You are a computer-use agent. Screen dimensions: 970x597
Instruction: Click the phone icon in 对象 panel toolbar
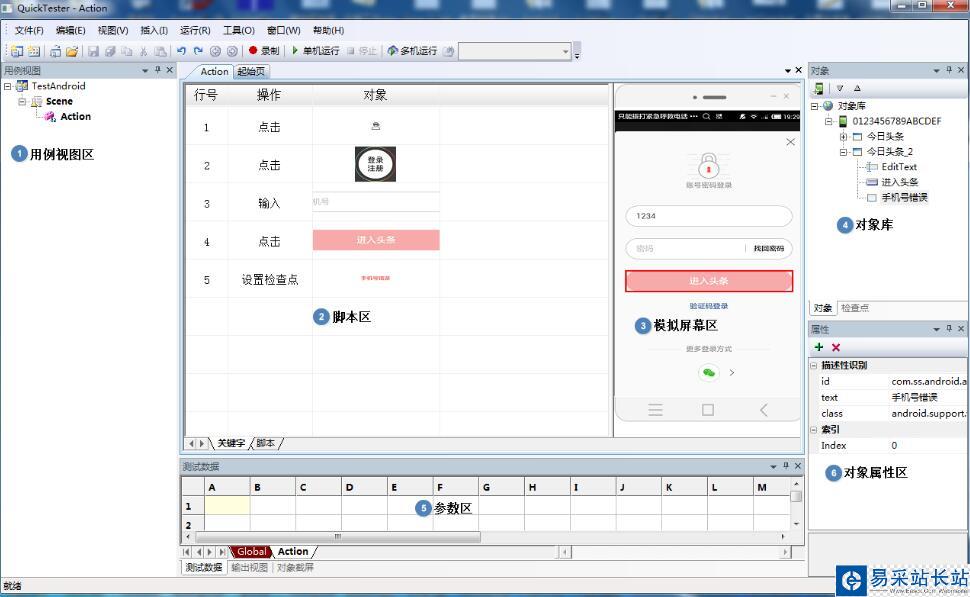point(820,88)
